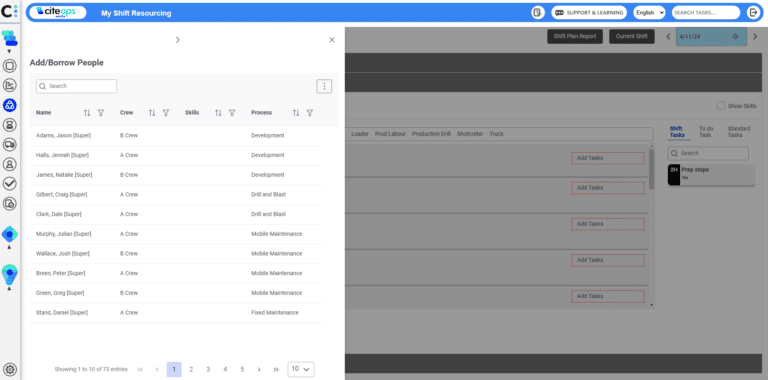This screenshot has height=380, width=768.
Task: Sort the table by the Skills column
Action: [x=218, y=113]
